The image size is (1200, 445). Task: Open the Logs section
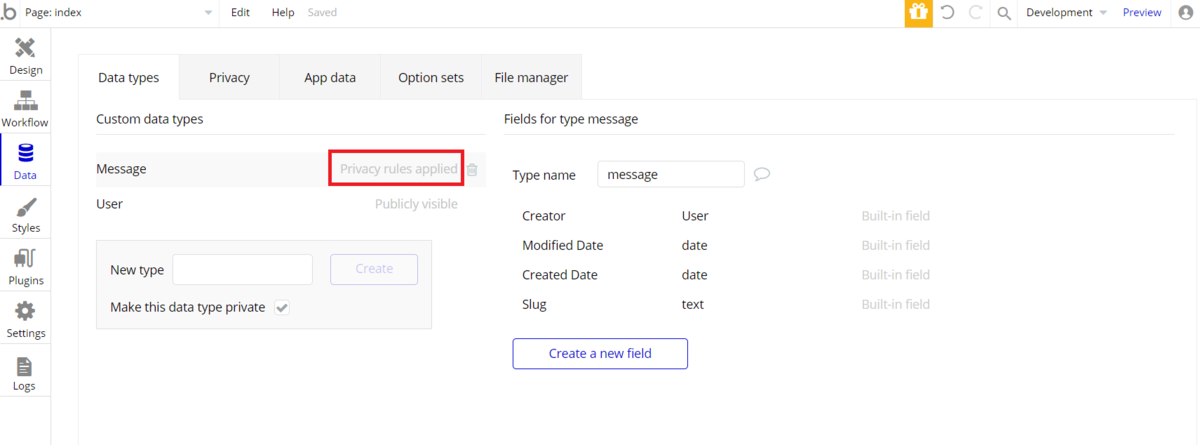[x=25, y=372]
